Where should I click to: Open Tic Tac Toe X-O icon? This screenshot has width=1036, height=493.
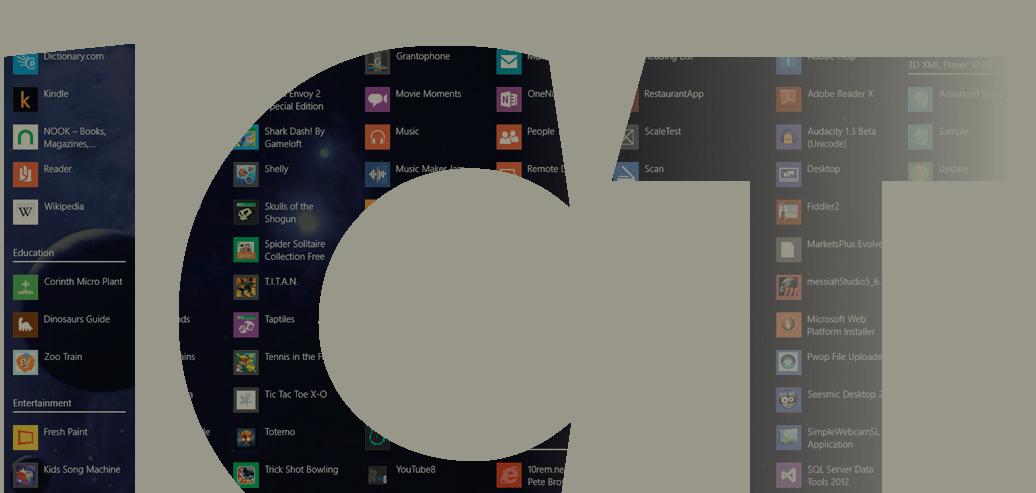(x=246, y=400)
